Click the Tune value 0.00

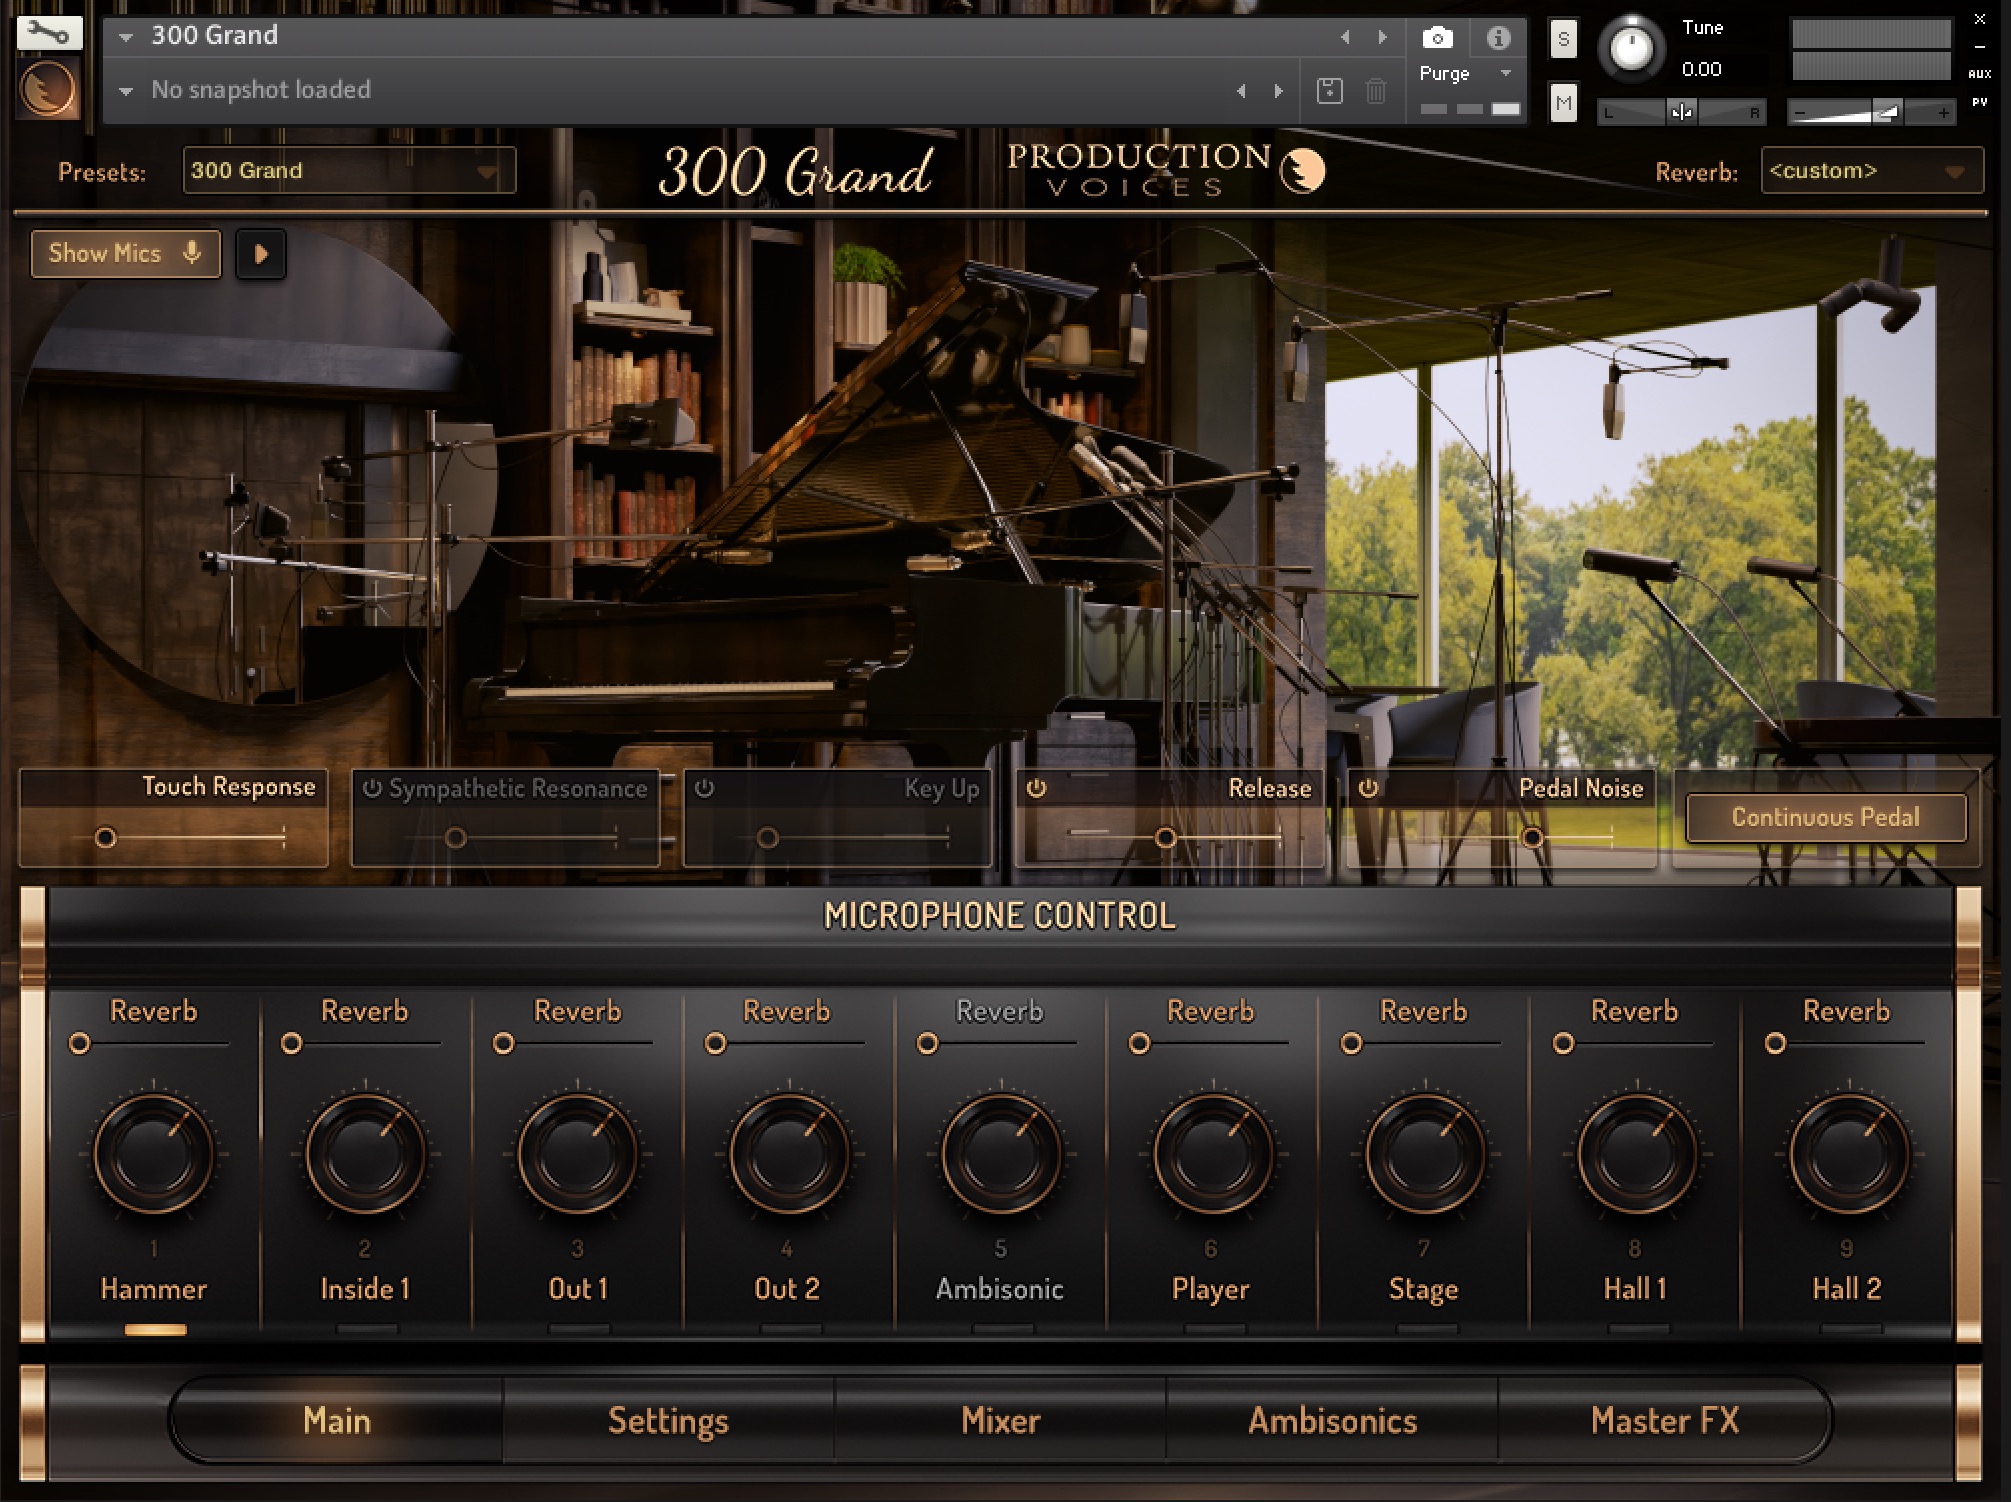(1701, 70)
